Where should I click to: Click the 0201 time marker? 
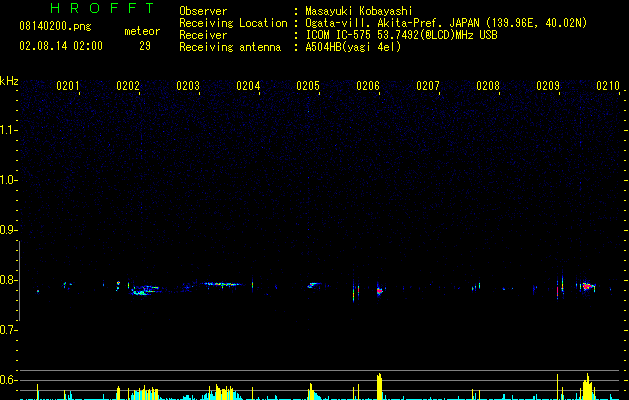pos(67,86)
